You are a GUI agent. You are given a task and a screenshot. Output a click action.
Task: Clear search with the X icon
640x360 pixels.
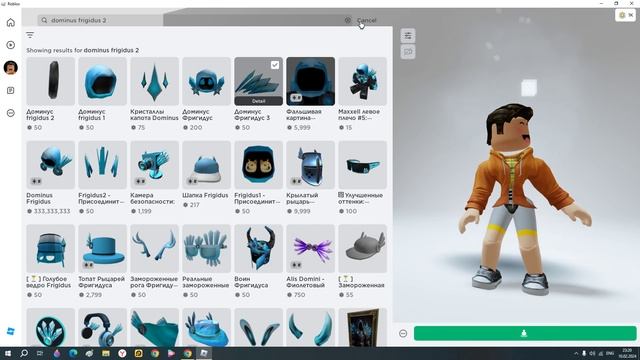348,20
